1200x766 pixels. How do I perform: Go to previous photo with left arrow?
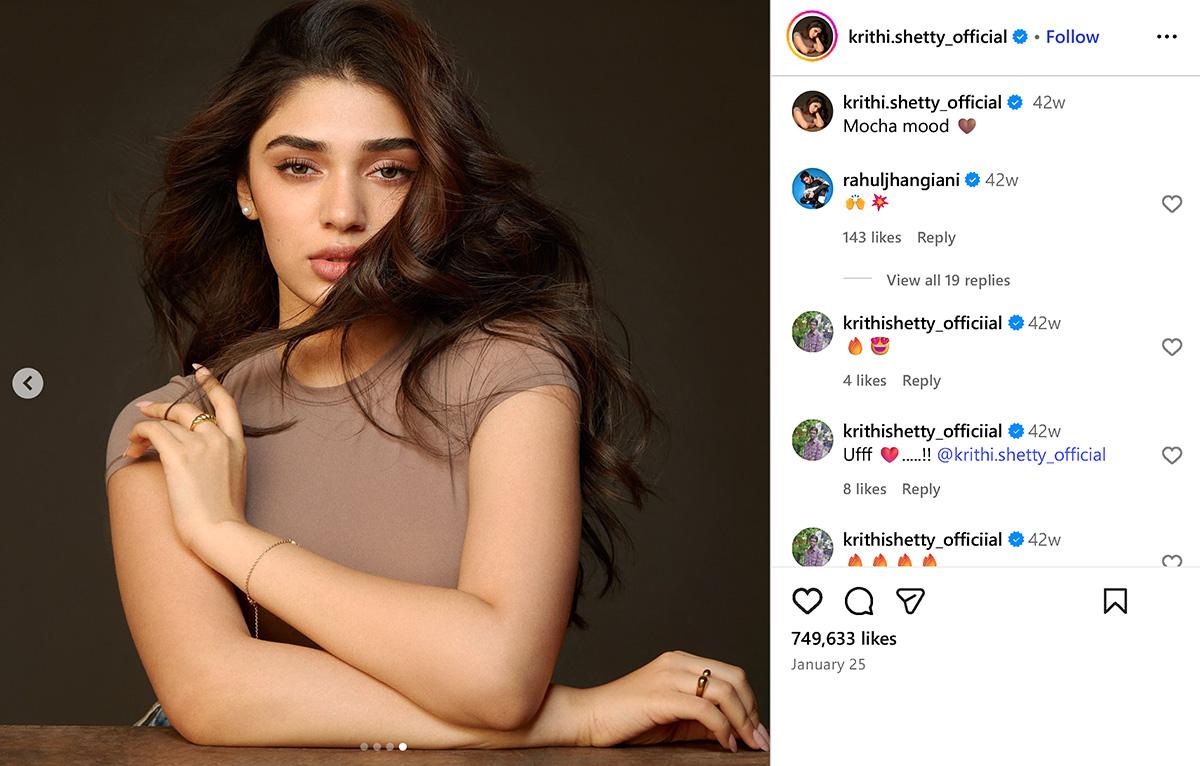[x=28, y=383]
